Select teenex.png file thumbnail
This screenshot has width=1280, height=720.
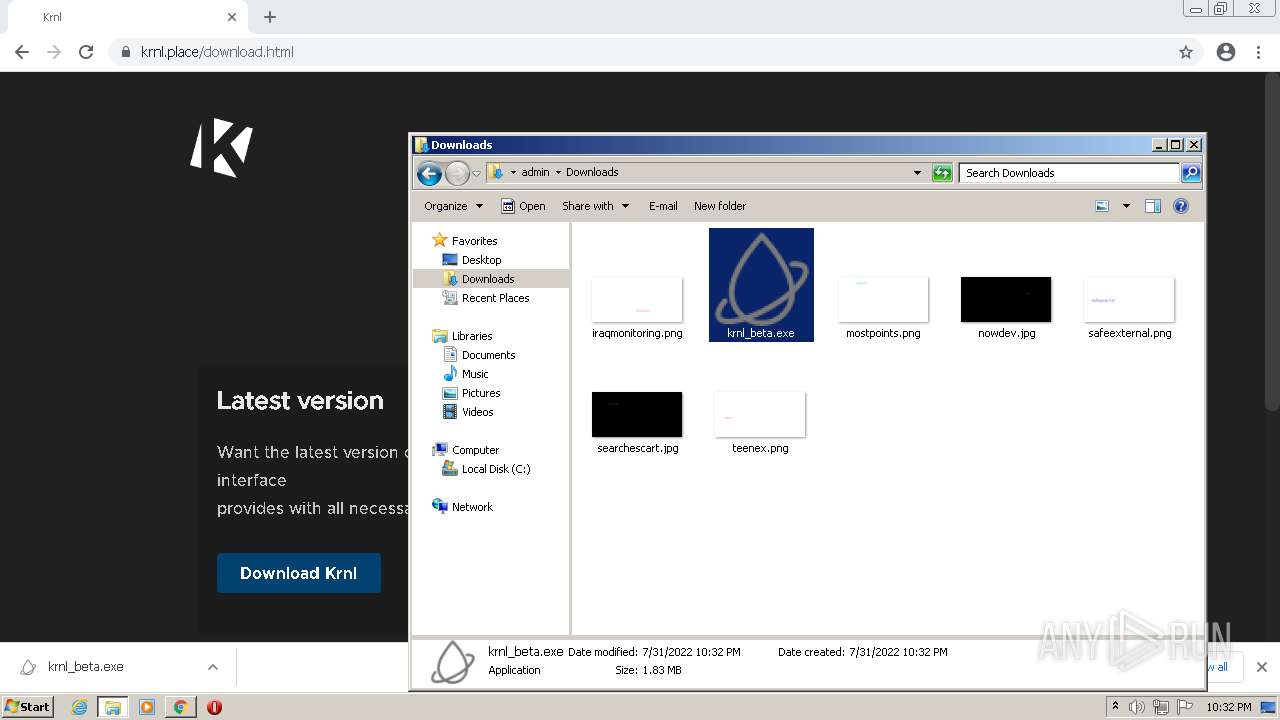coord(760,415)
